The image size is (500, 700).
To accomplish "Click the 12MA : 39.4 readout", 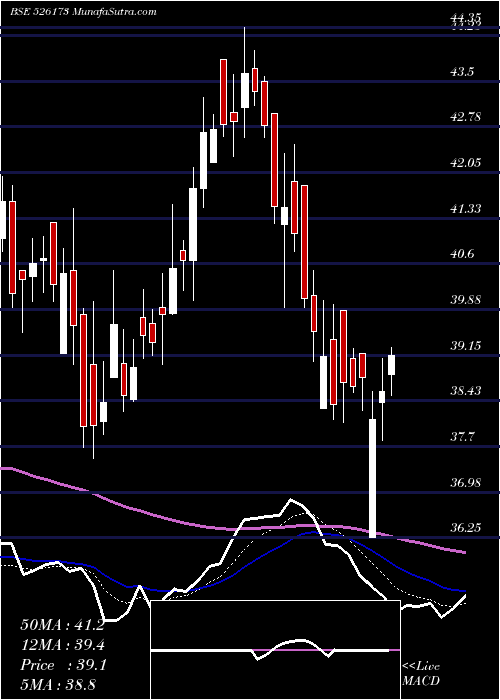I will [x=62, y=645].
